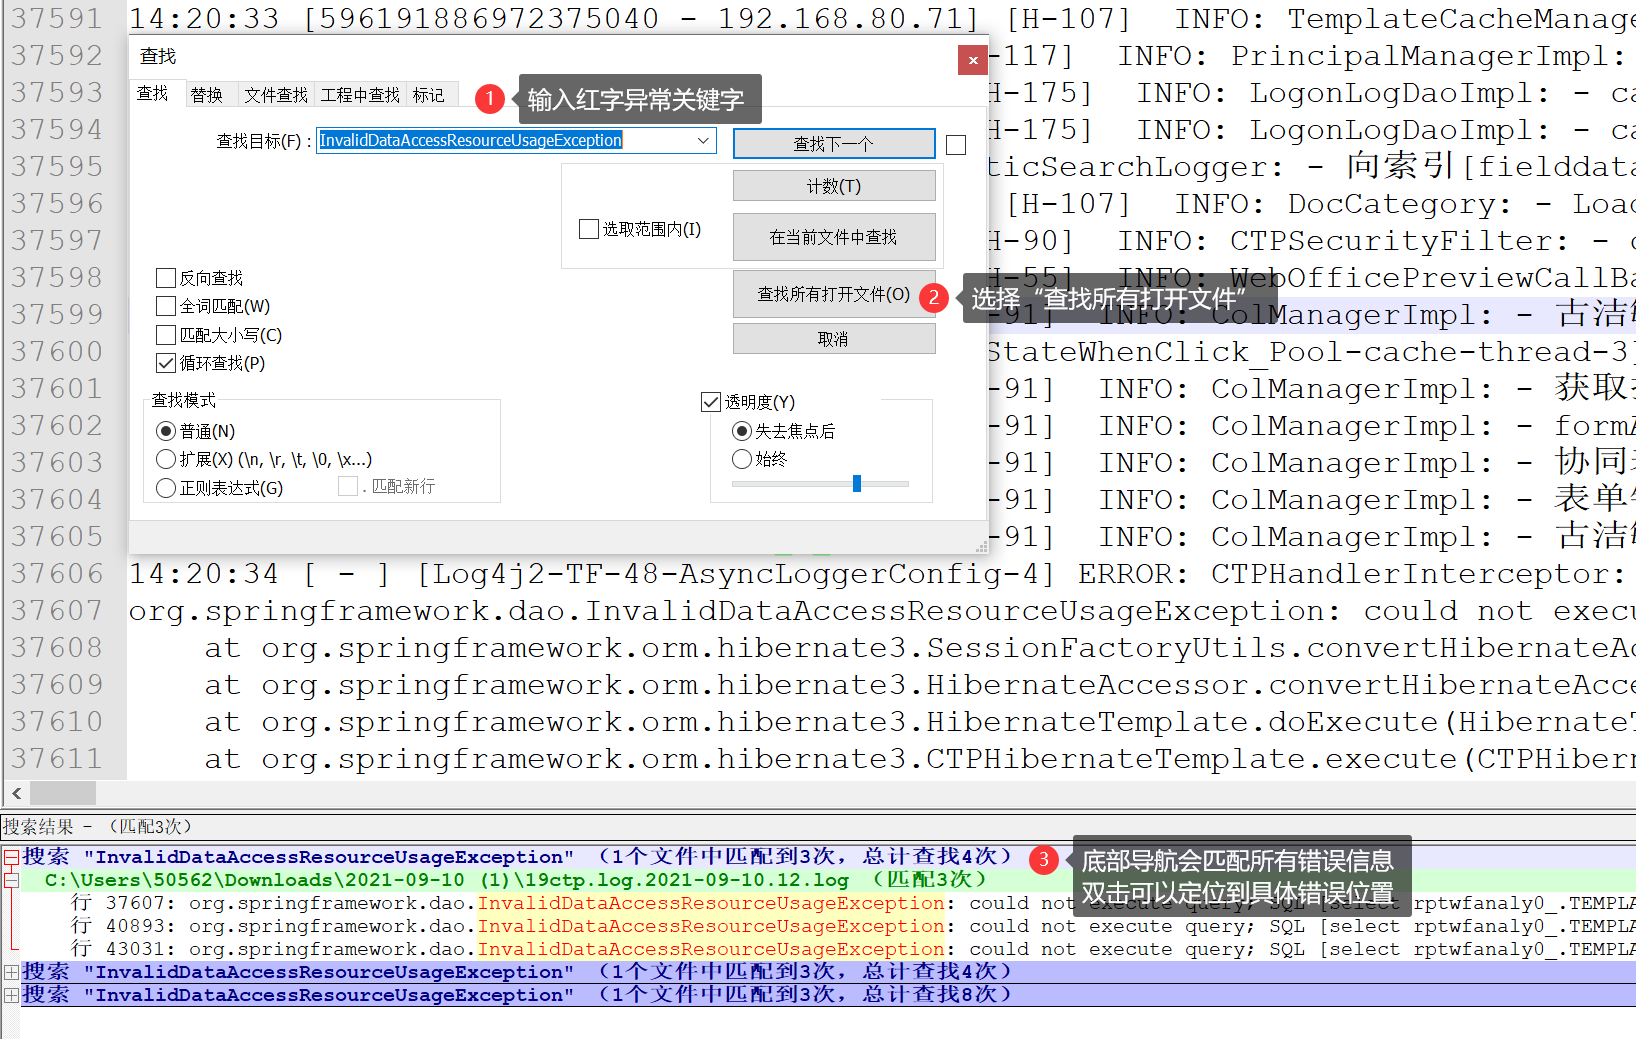Click line number 37591 in the margin

tap(58, 19)
